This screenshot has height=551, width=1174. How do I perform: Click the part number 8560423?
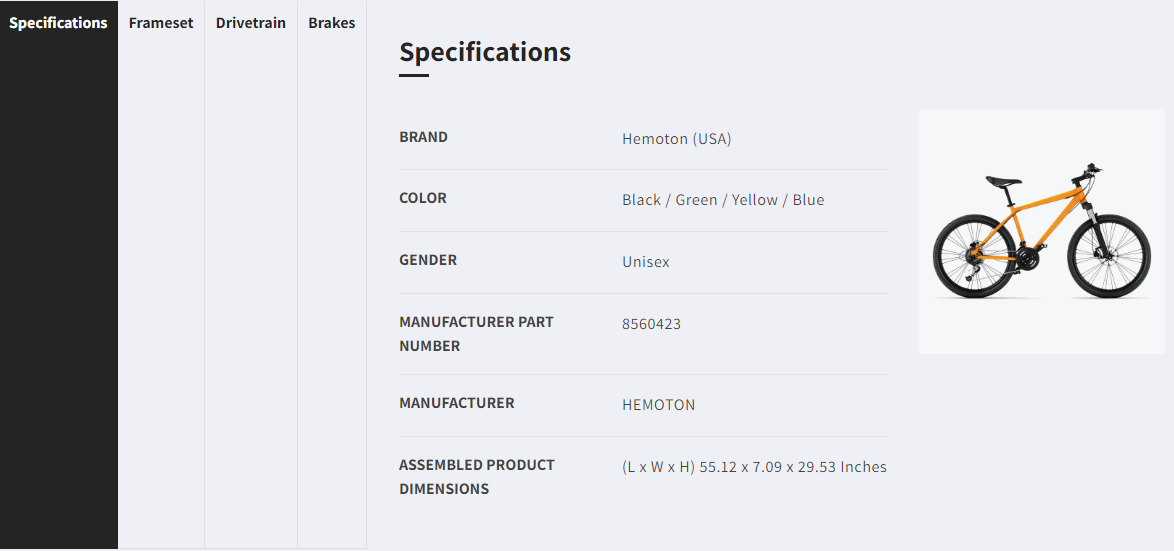[x=651, y=324]
